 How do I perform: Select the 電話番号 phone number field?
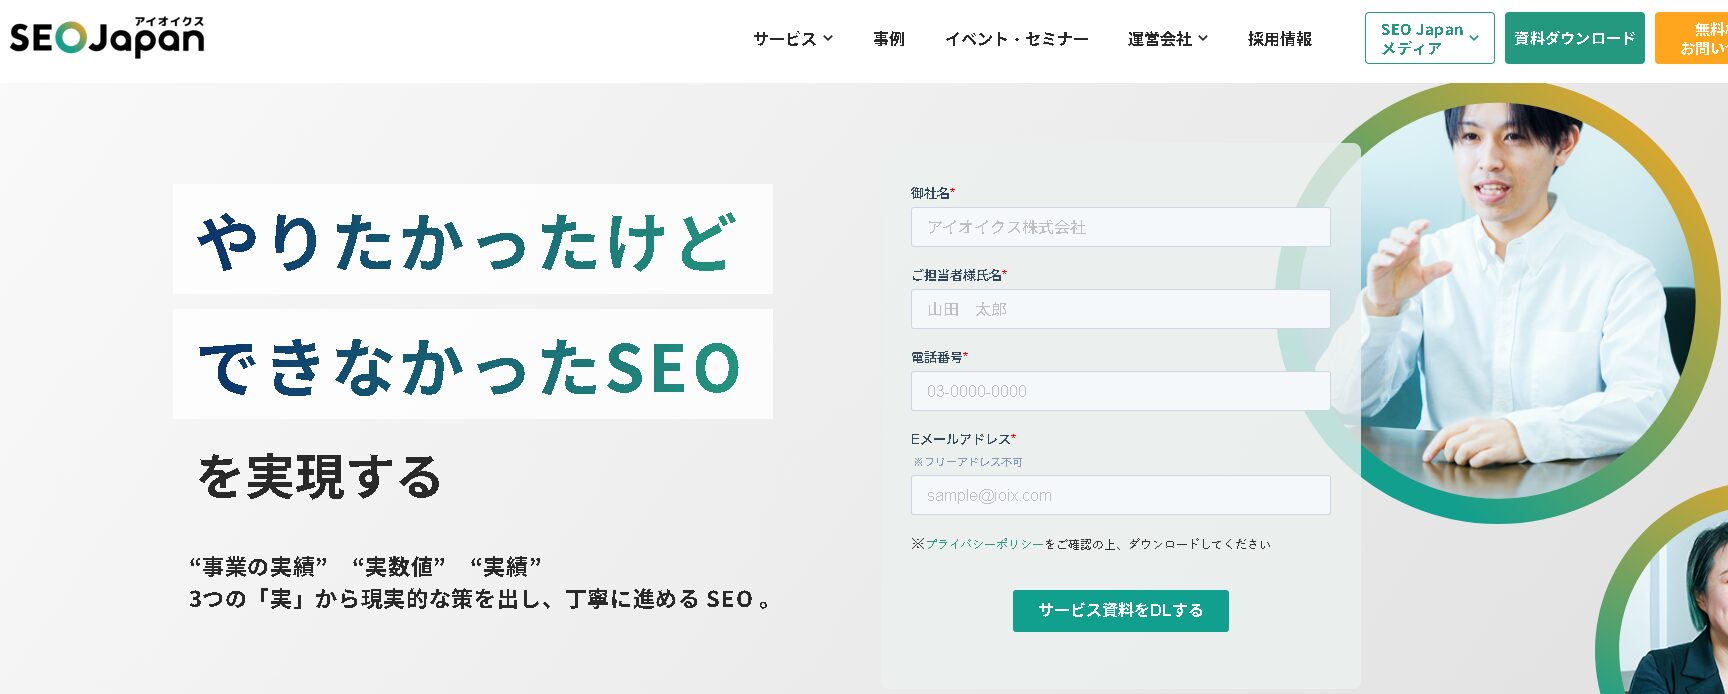click(x=1120, y=391)
